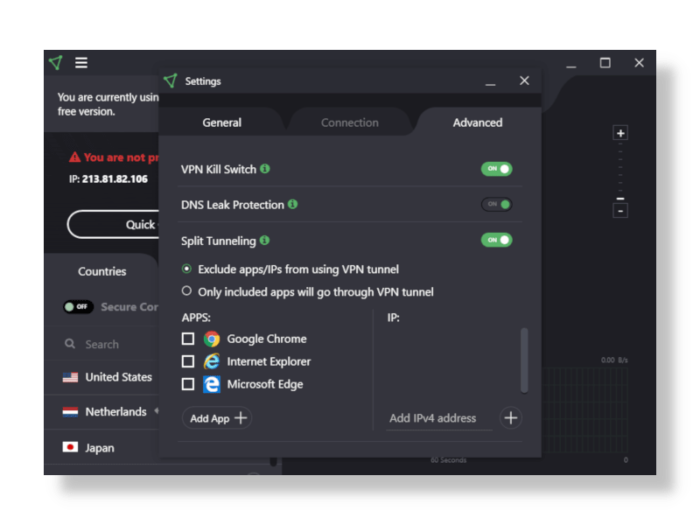Check the Google Chrome checkbox
The width and height of the screenshot is (700, 525).
188,339
